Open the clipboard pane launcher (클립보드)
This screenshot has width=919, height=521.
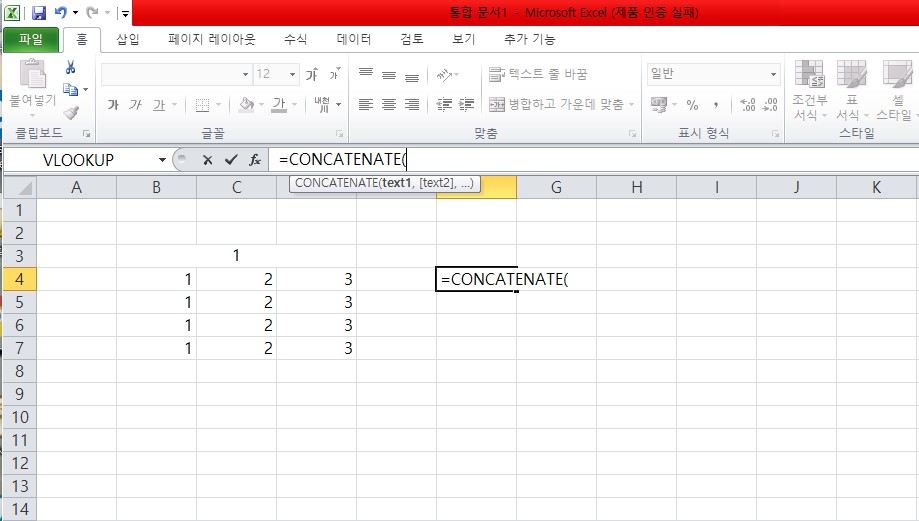[87, 134]
